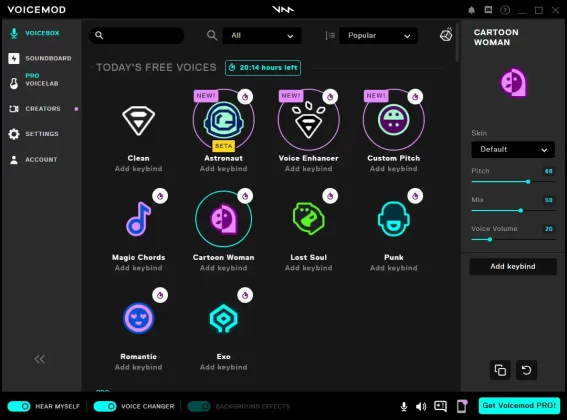Viewport: 567px width, 420px height.
Task: Add keybind under Lost Soul voice
Action: (308, 268)
